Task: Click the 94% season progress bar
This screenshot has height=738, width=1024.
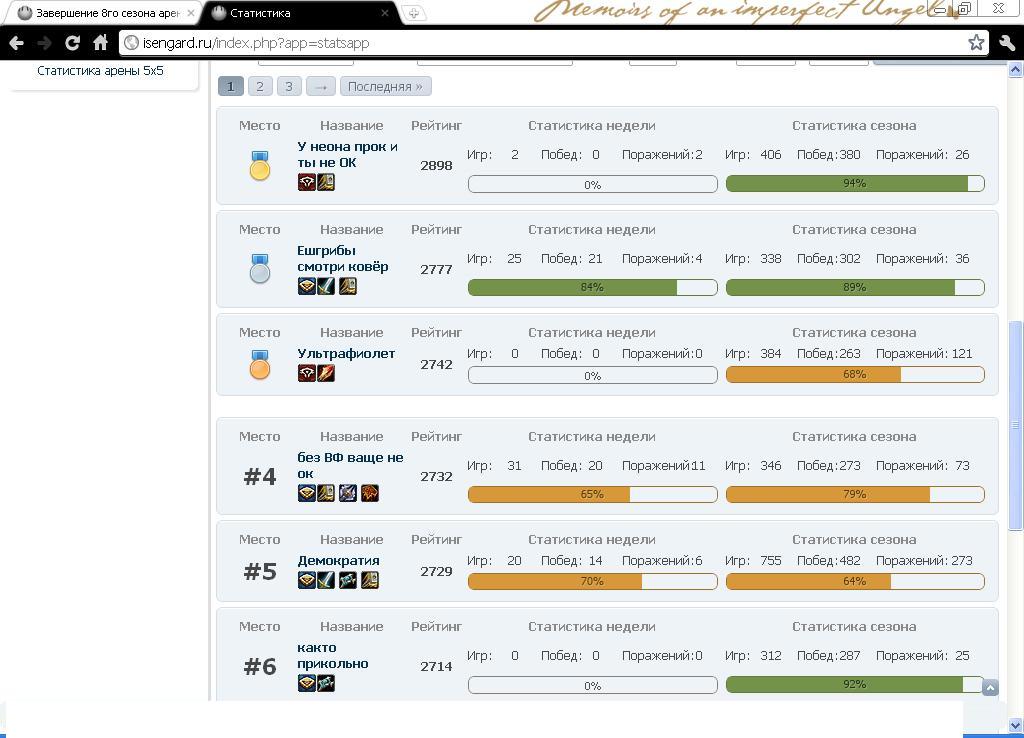Action: coord(855,184)
